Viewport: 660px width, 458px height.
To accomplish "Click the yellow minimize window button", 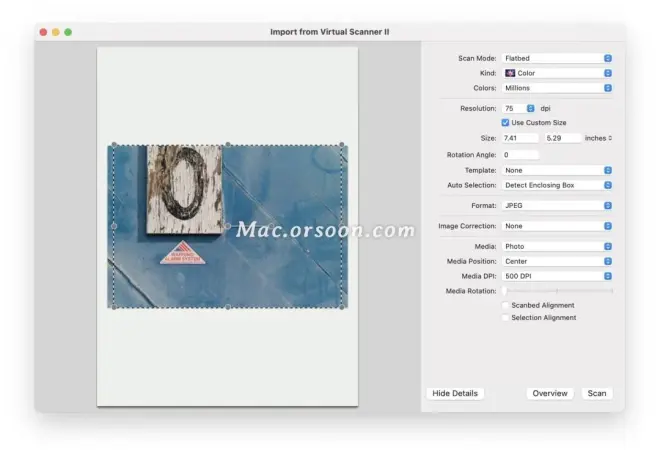I will [56, 32].
